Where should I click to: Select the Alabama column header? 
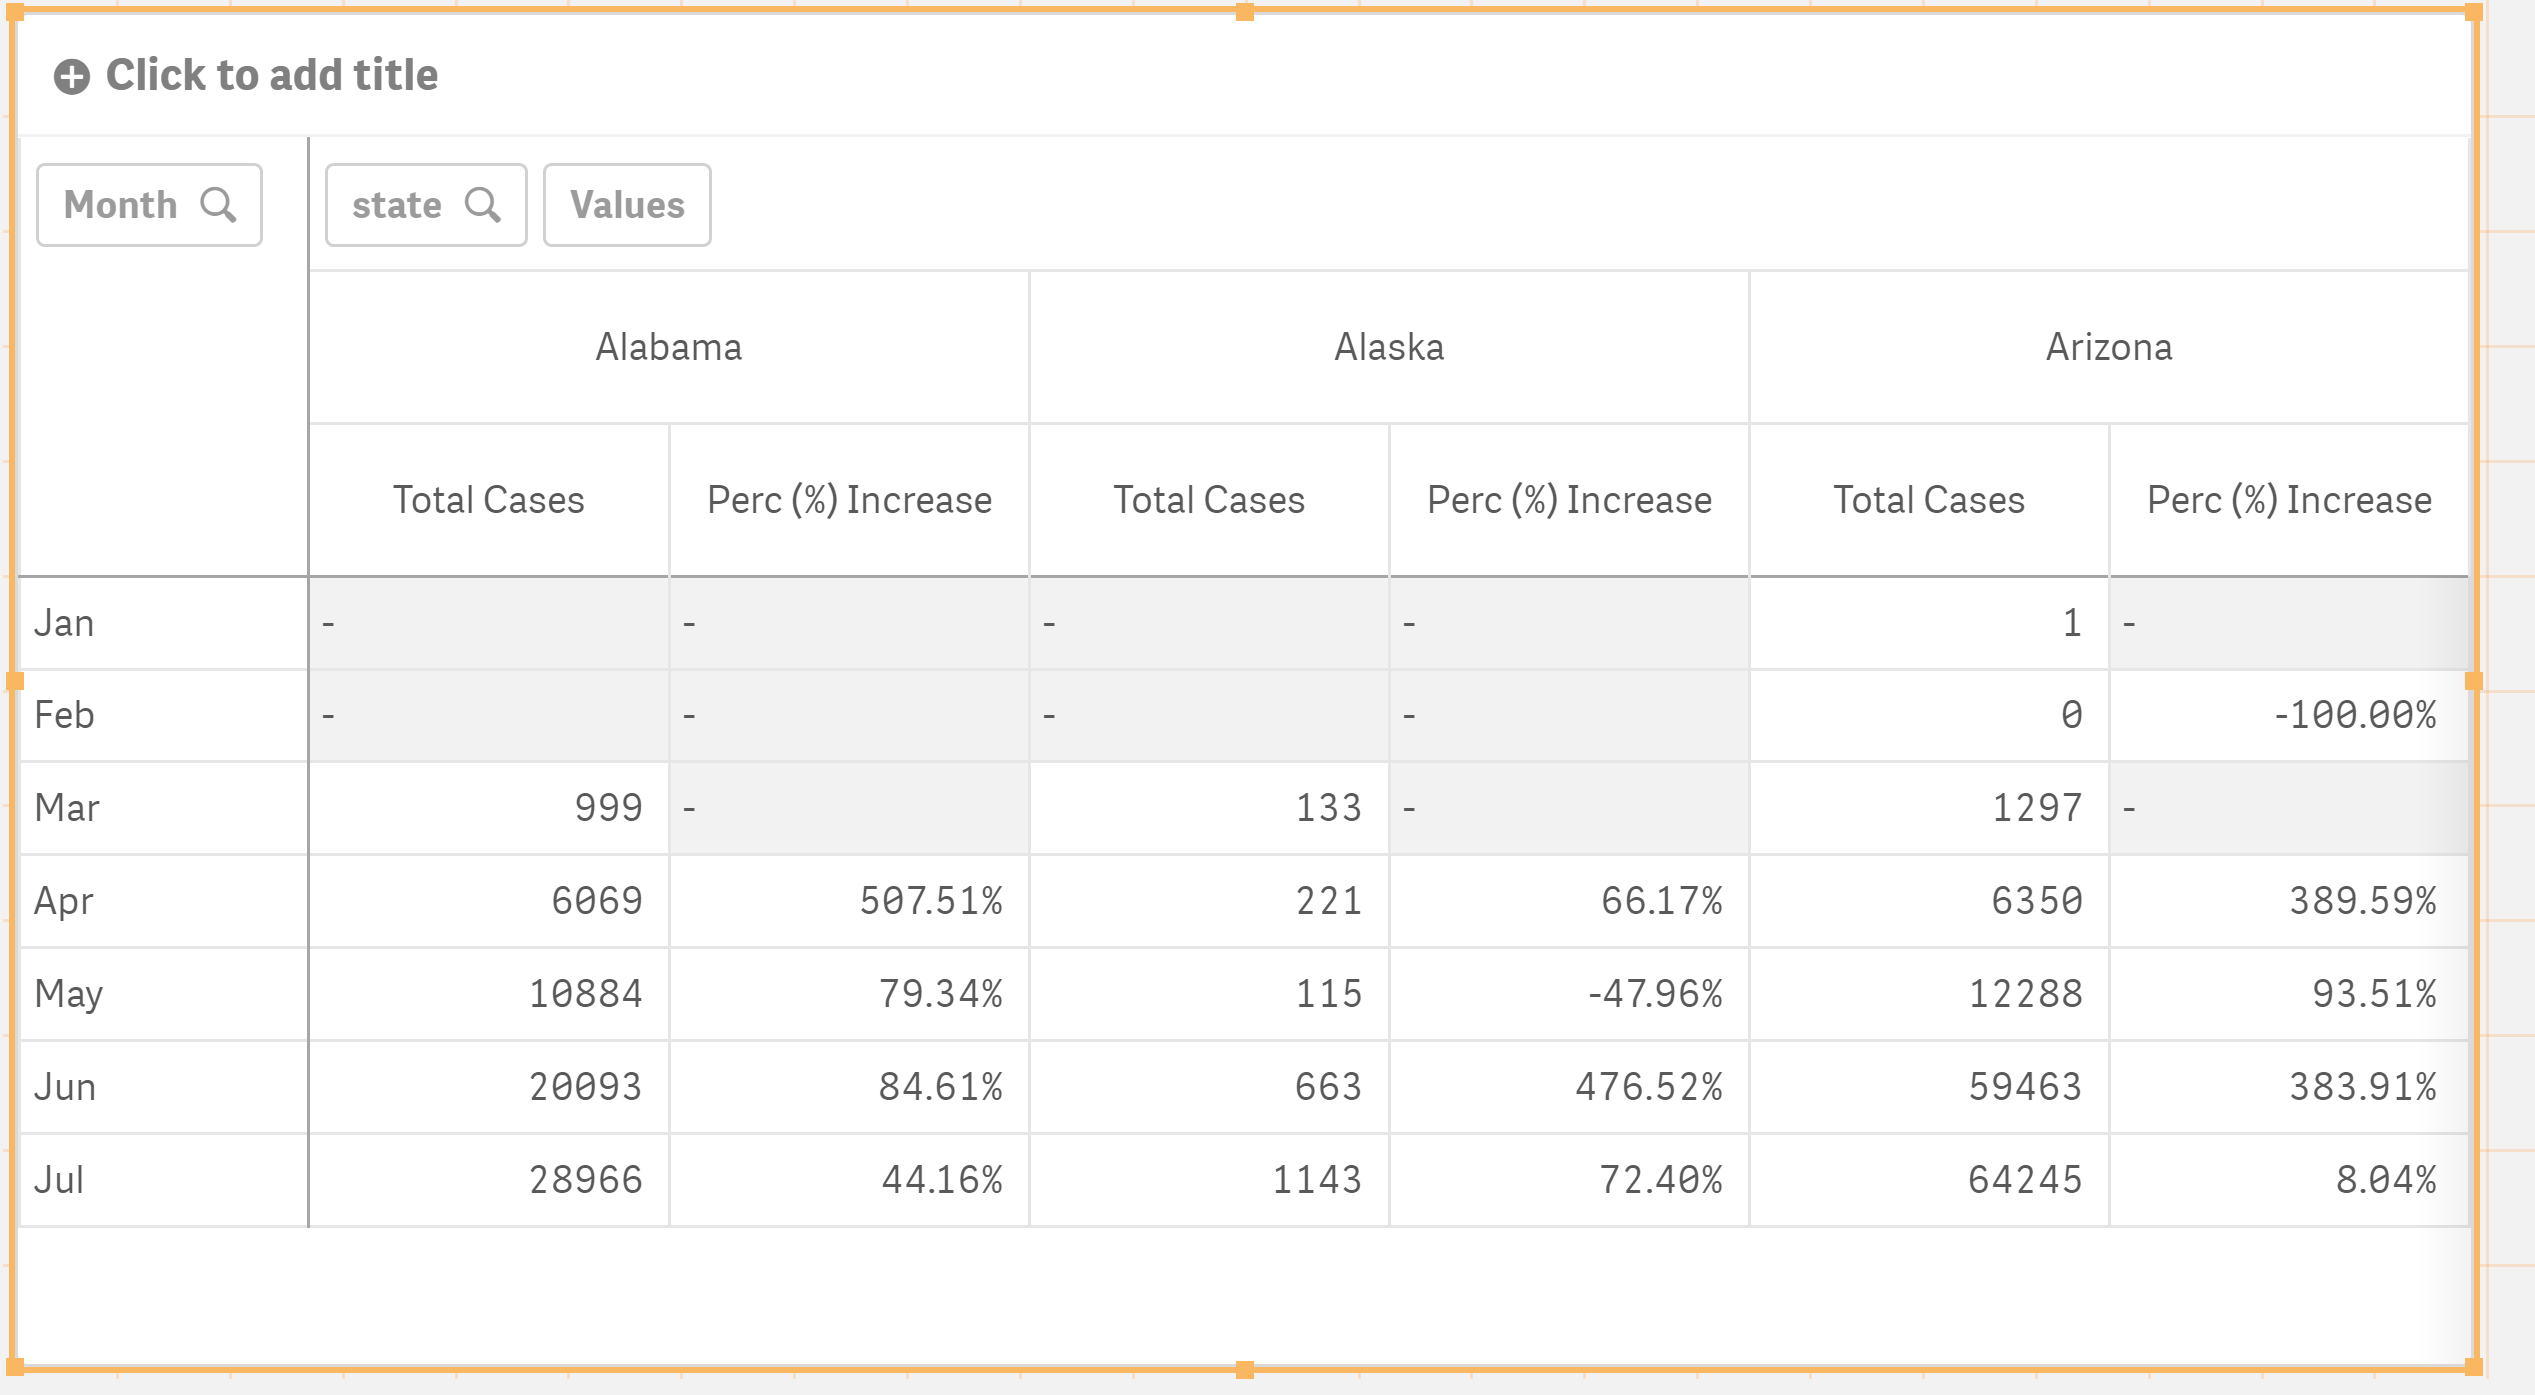pos(669,347)
